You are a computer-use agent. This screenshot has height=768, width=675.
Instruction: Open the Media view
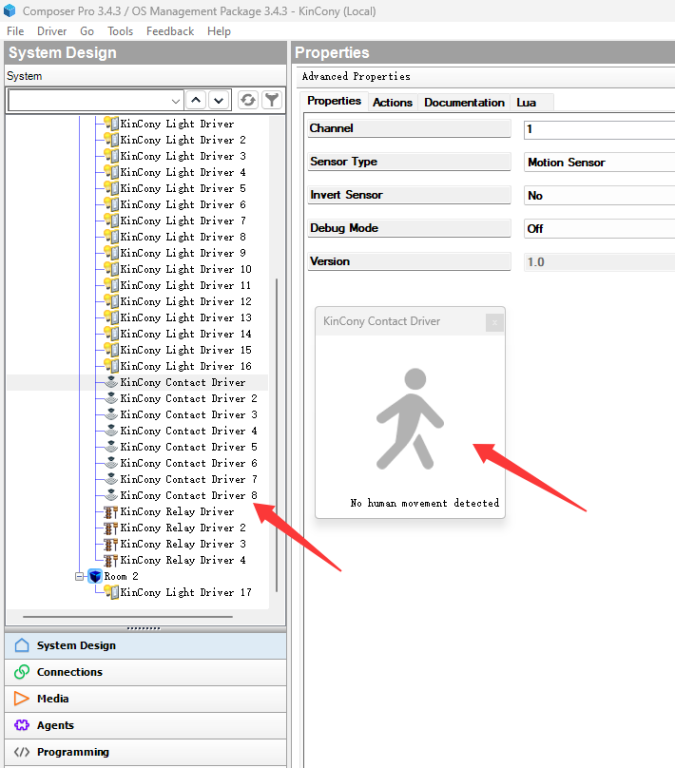[x=145, y=698]
